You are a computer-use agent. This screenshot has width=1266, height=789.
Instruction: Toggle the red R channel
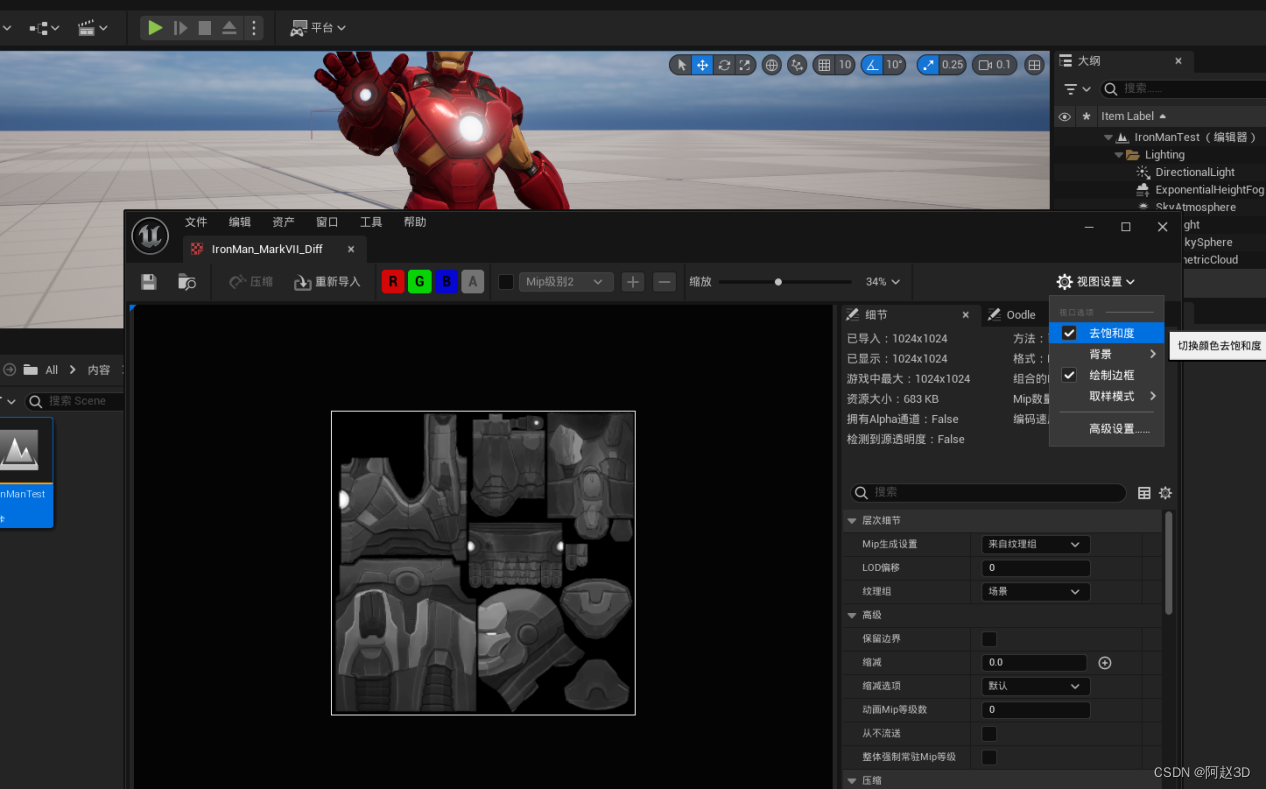[393, 282]
